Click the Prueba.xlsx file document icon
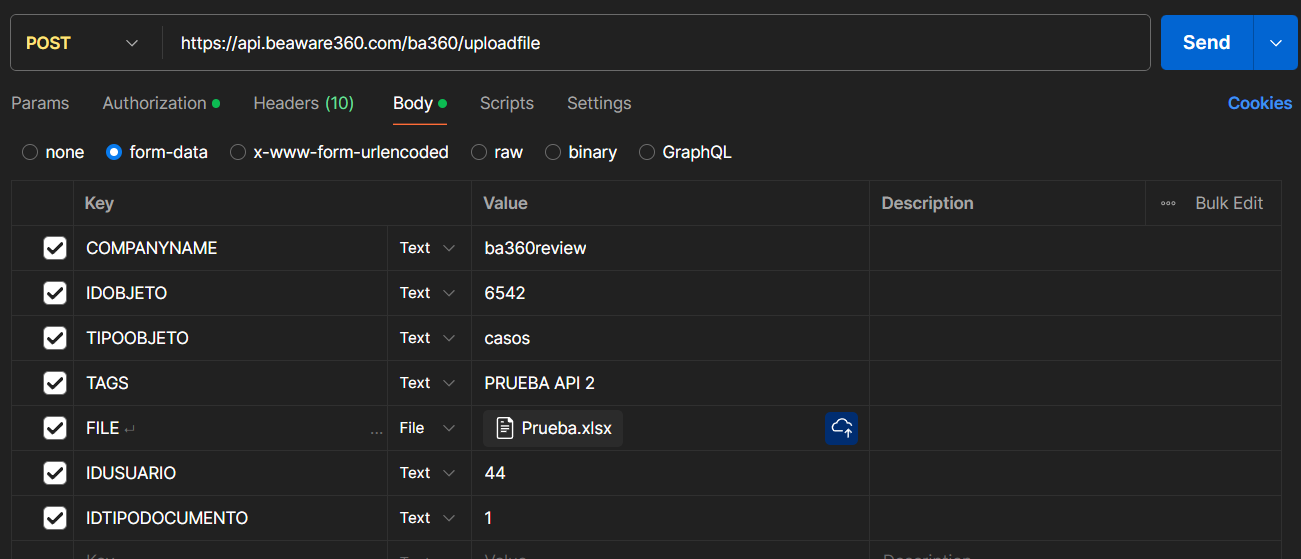This screenshot has width=1301, height=559. [505, 428]
